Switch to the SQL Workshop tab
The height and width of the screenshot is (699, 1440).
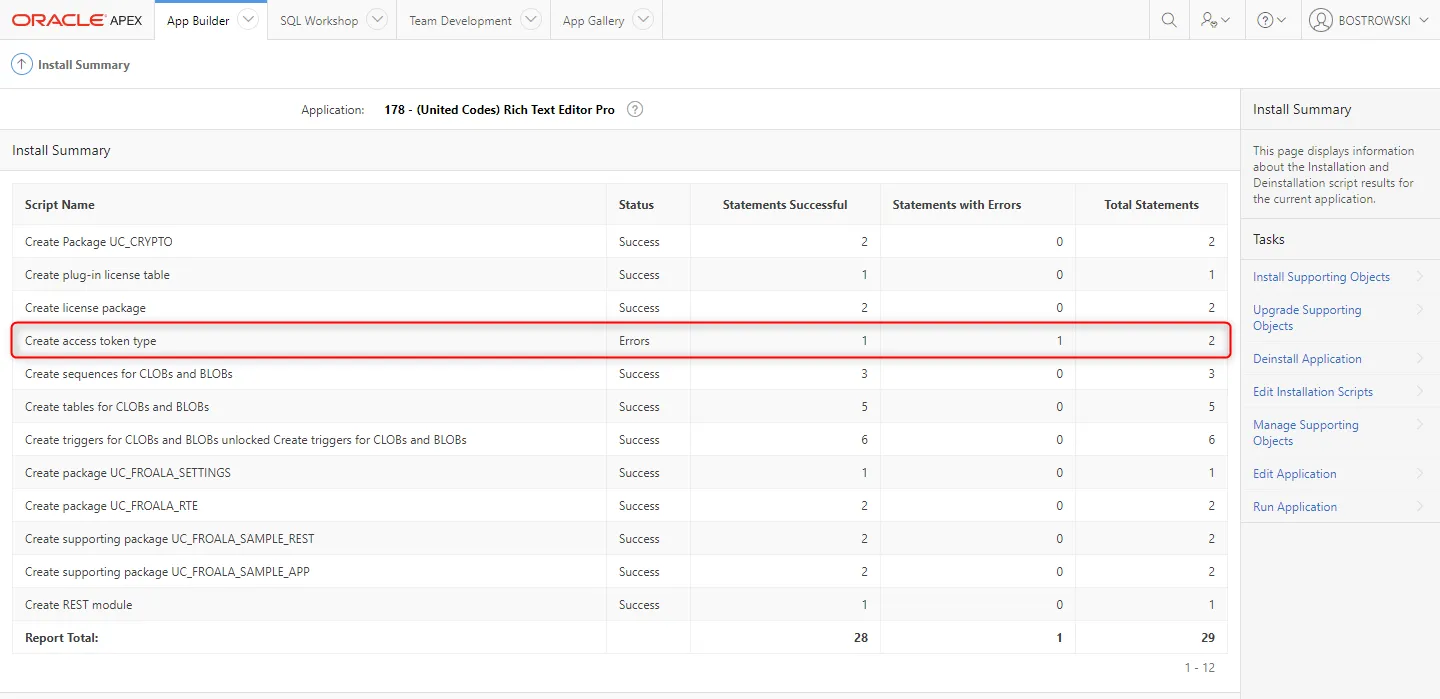[x=319, y=21]
